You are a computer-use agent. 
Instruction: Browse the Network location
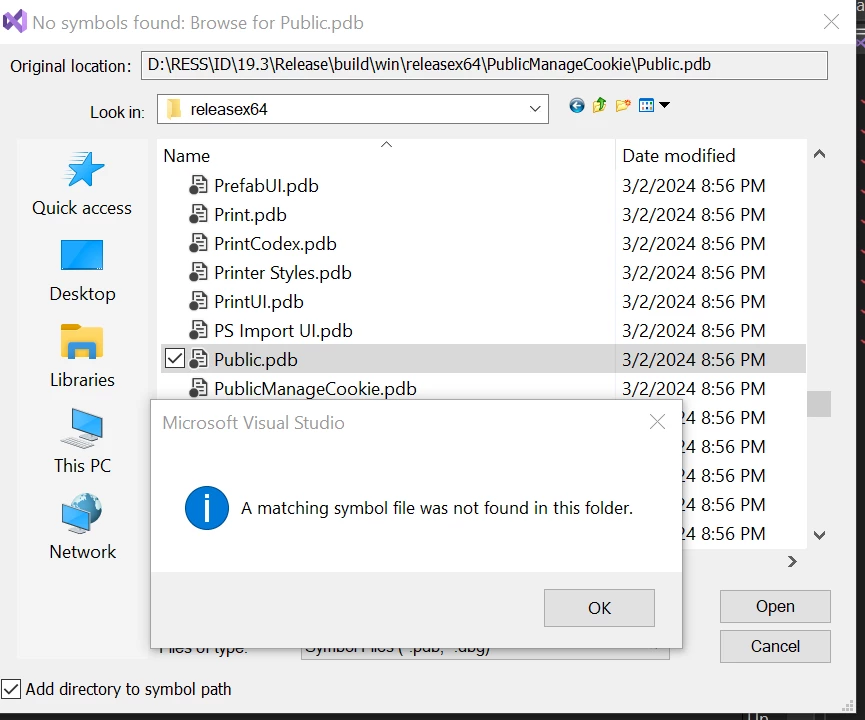pyautogui.click(x=82, y=527)
